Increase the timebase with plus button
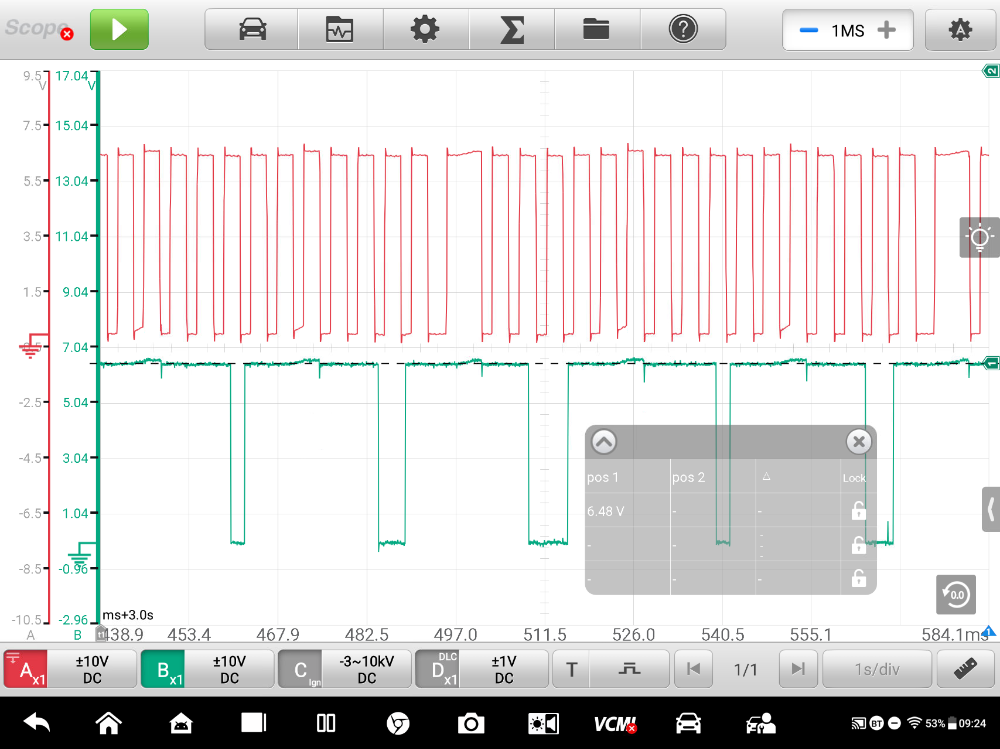This screenshot has width=1000, height=749. 886,30
